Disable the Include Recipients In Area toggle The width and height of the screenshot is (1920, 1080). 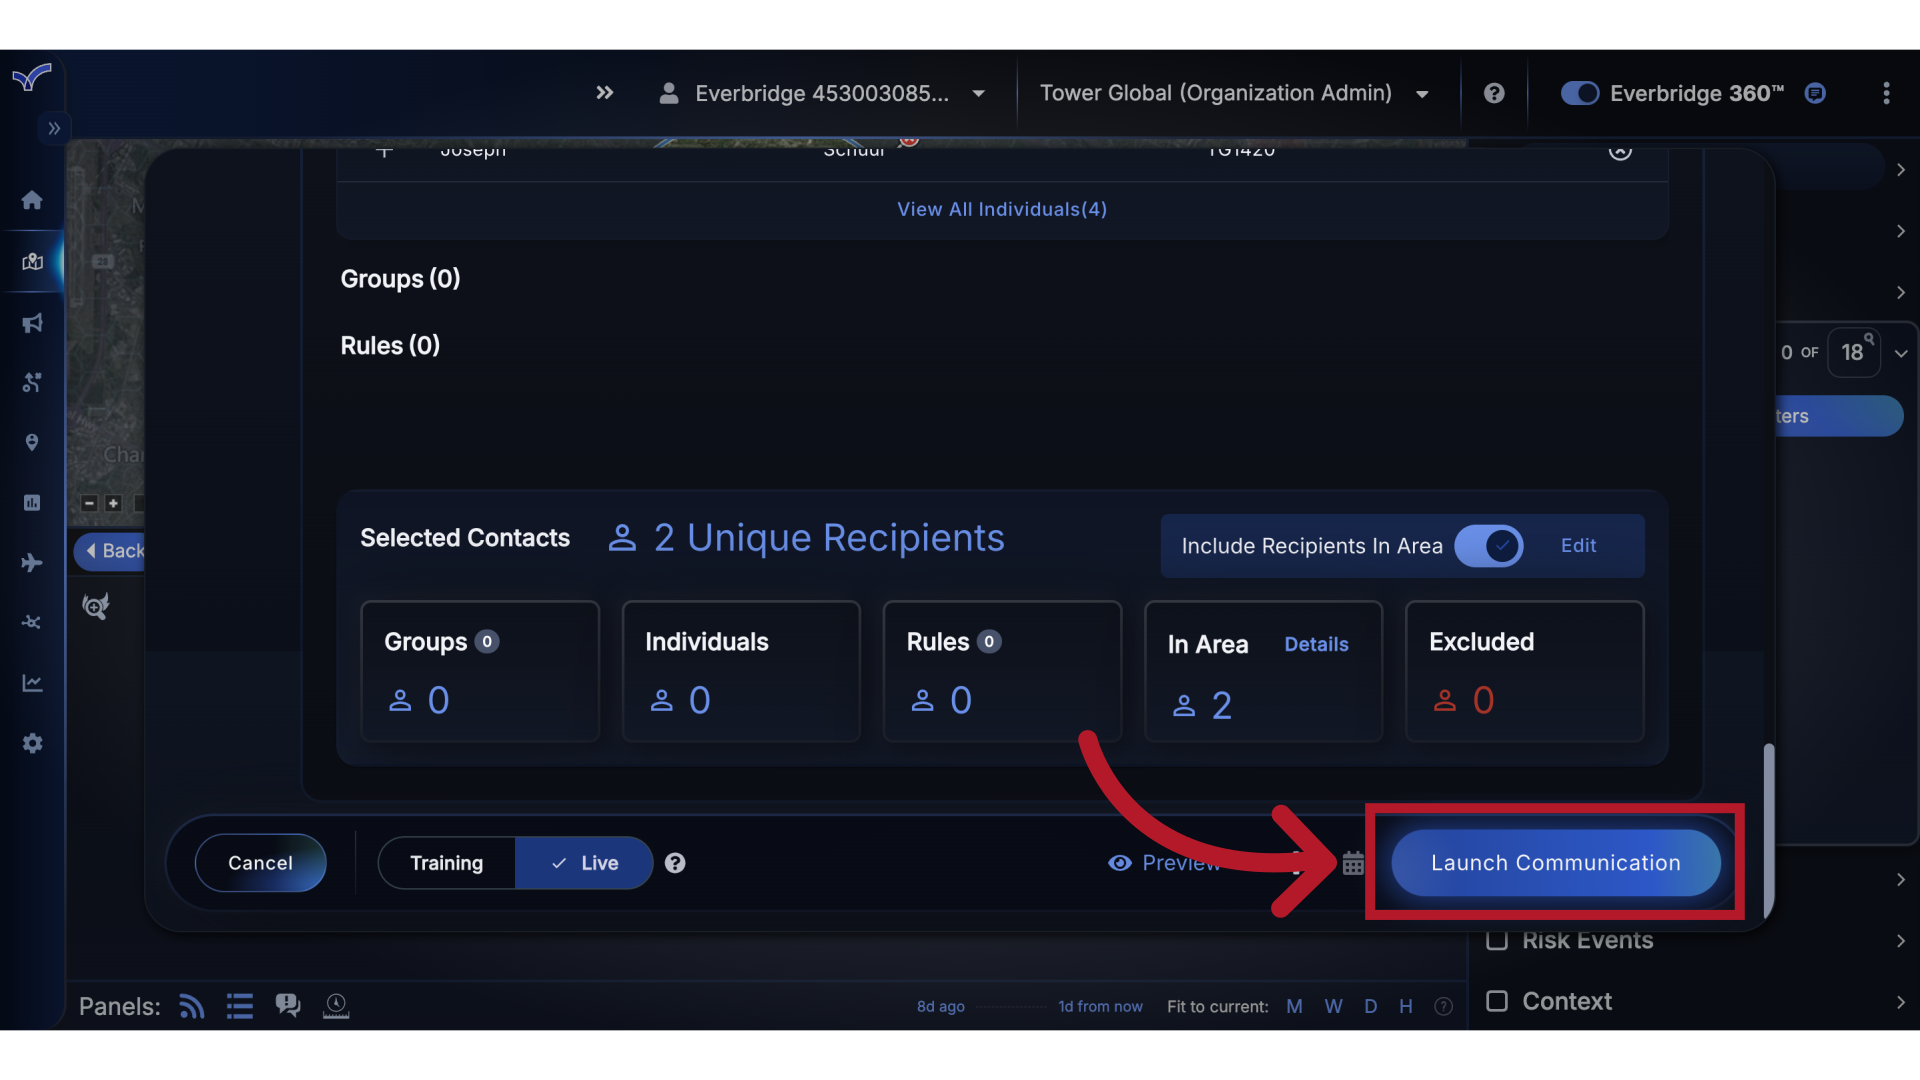[x=1489, y=546]
